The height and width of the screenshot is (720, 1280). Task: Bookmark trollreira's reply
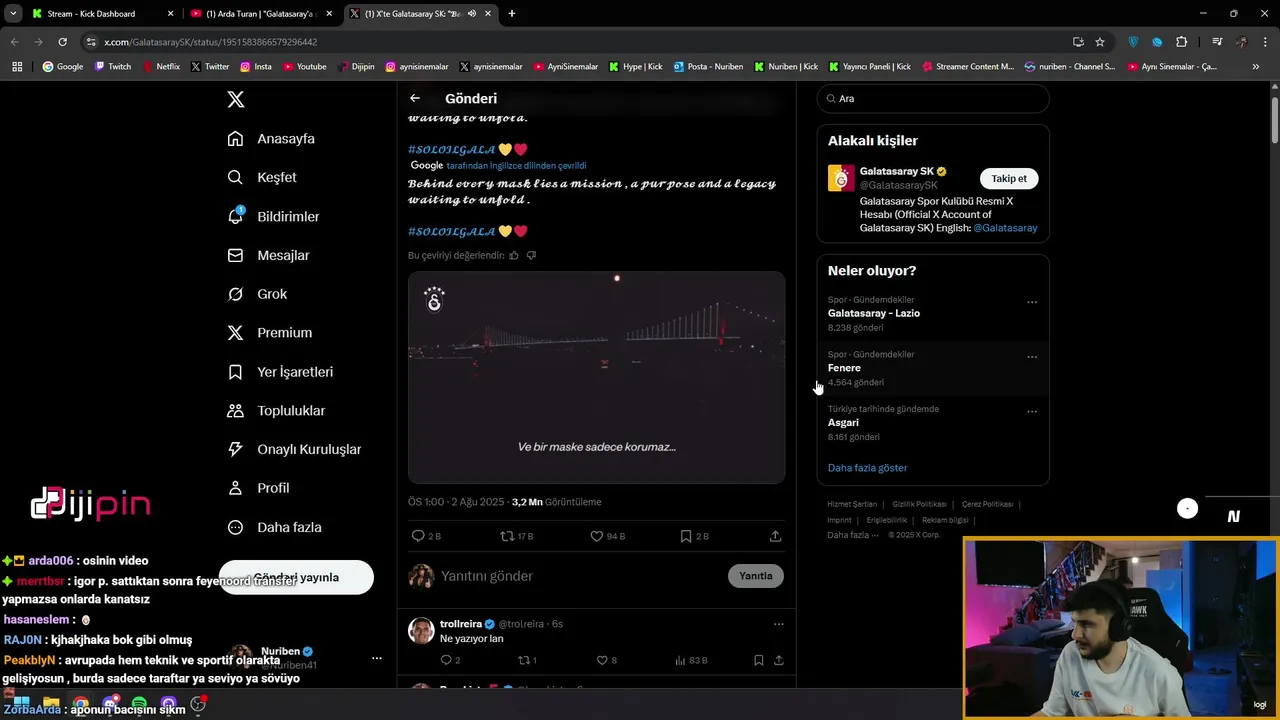click(758, 660)
